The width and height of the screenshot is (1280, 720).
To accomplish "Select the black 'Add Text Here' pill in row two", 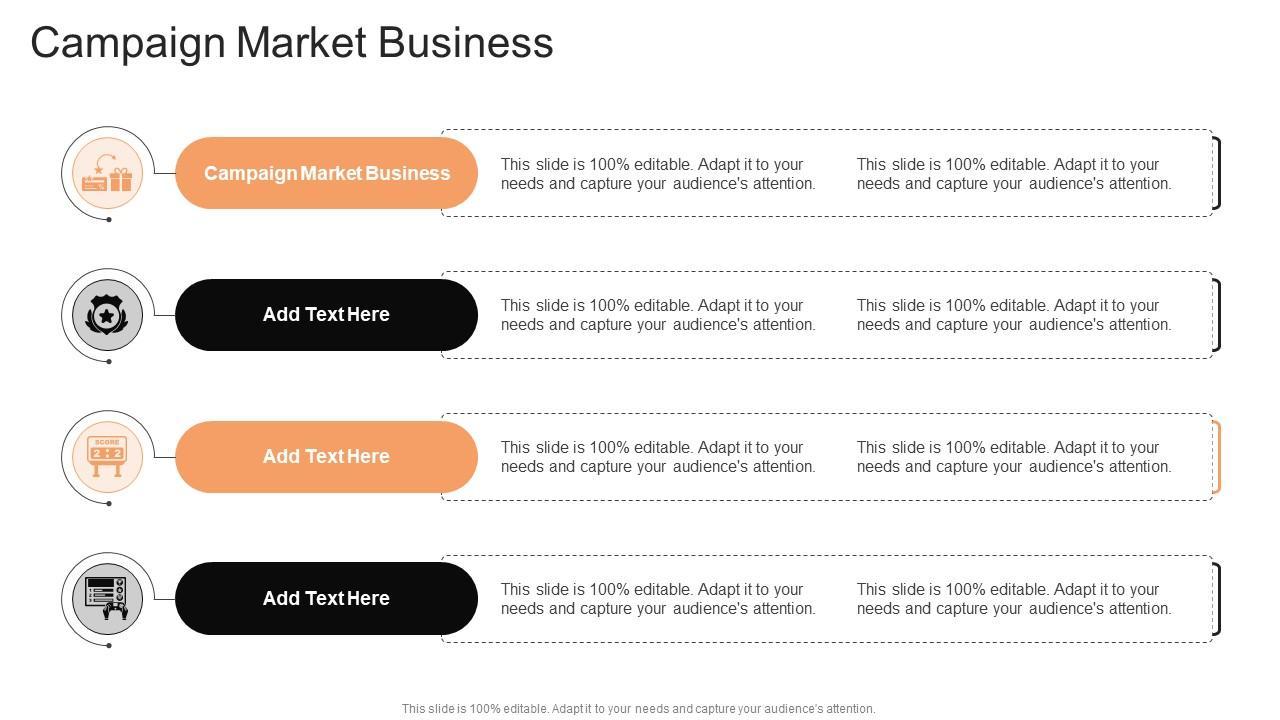I will [326, 315].
